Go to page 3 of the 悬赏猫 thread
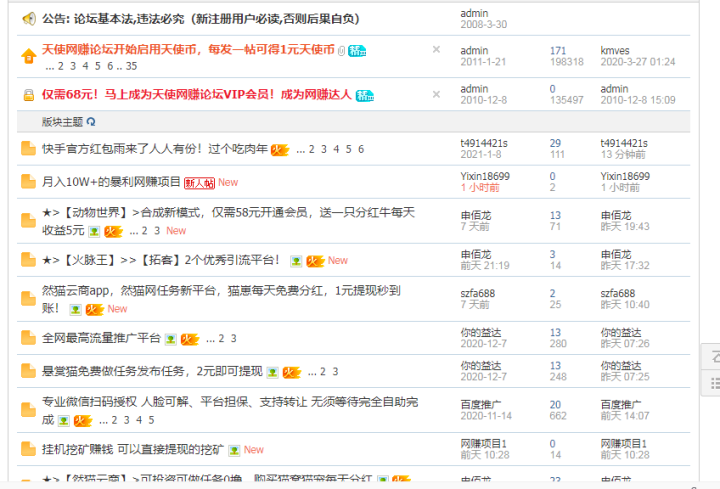The height and width of the screenshot is (489, 720). pos(335,371)
